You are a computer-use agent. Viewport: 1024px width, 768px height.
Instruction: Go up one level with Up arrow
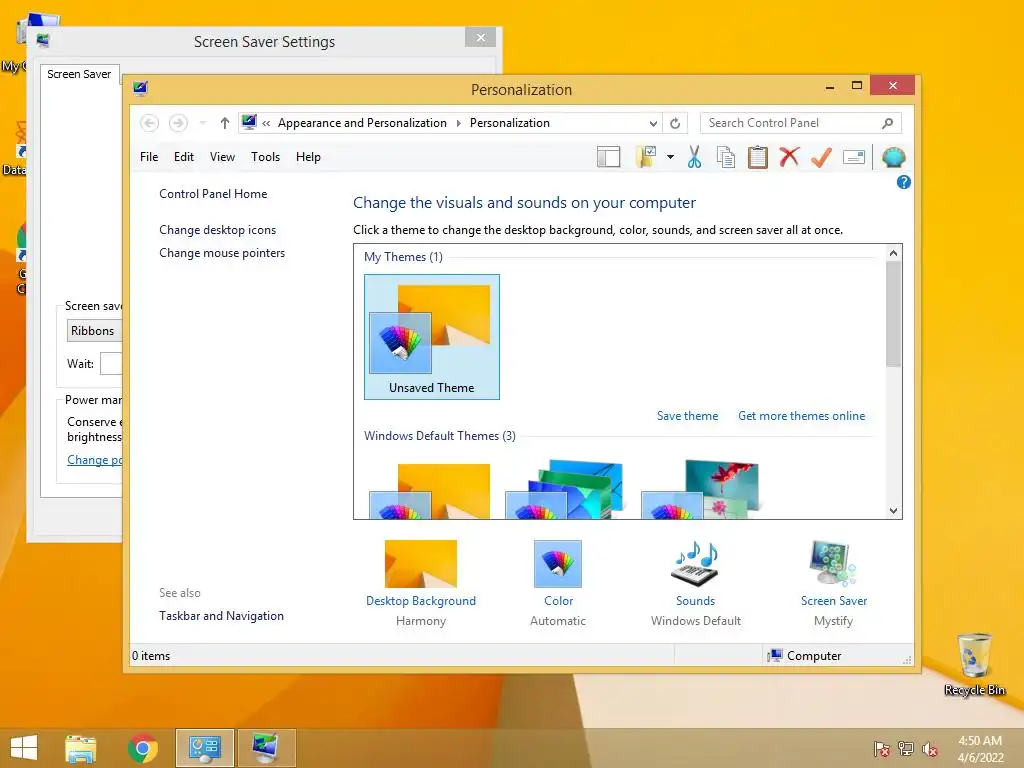(225, 123)
